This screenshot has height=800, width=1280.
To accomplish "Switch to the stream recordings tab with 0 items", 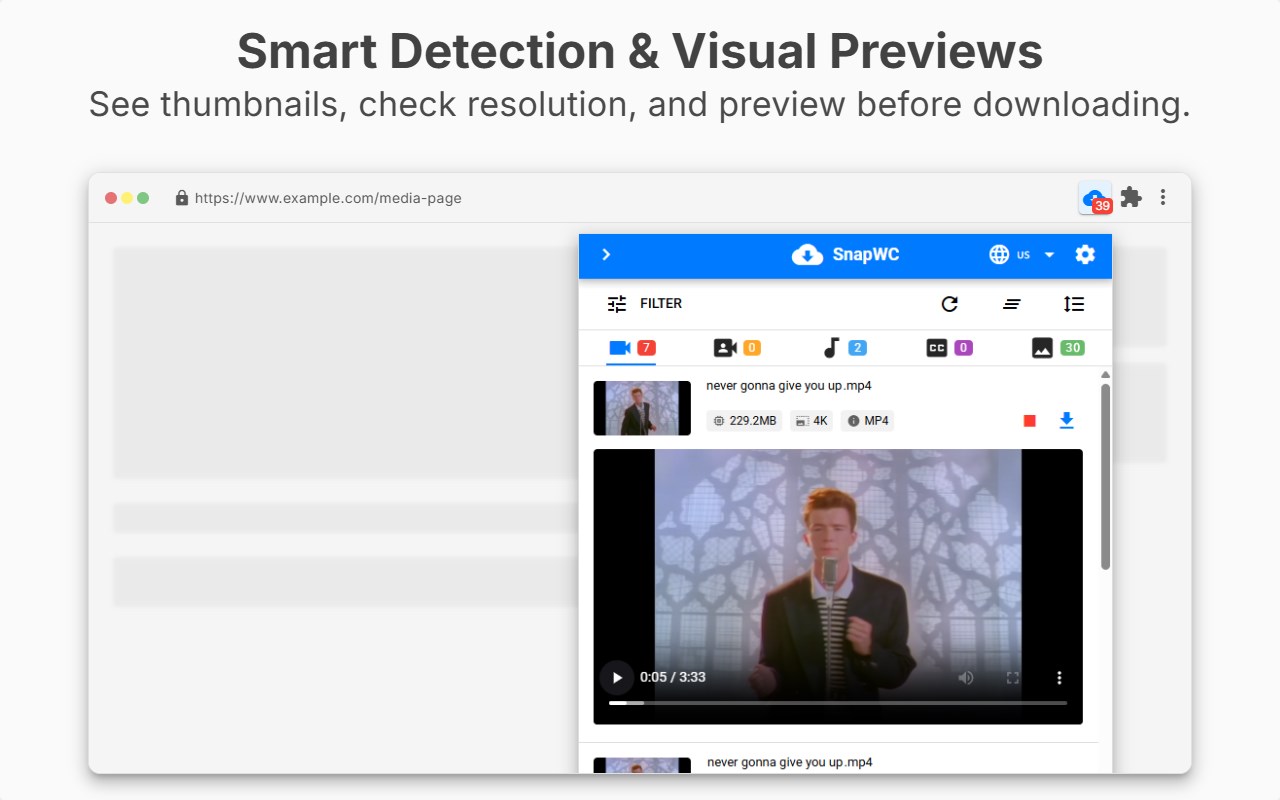I will [x=737, y=348].
